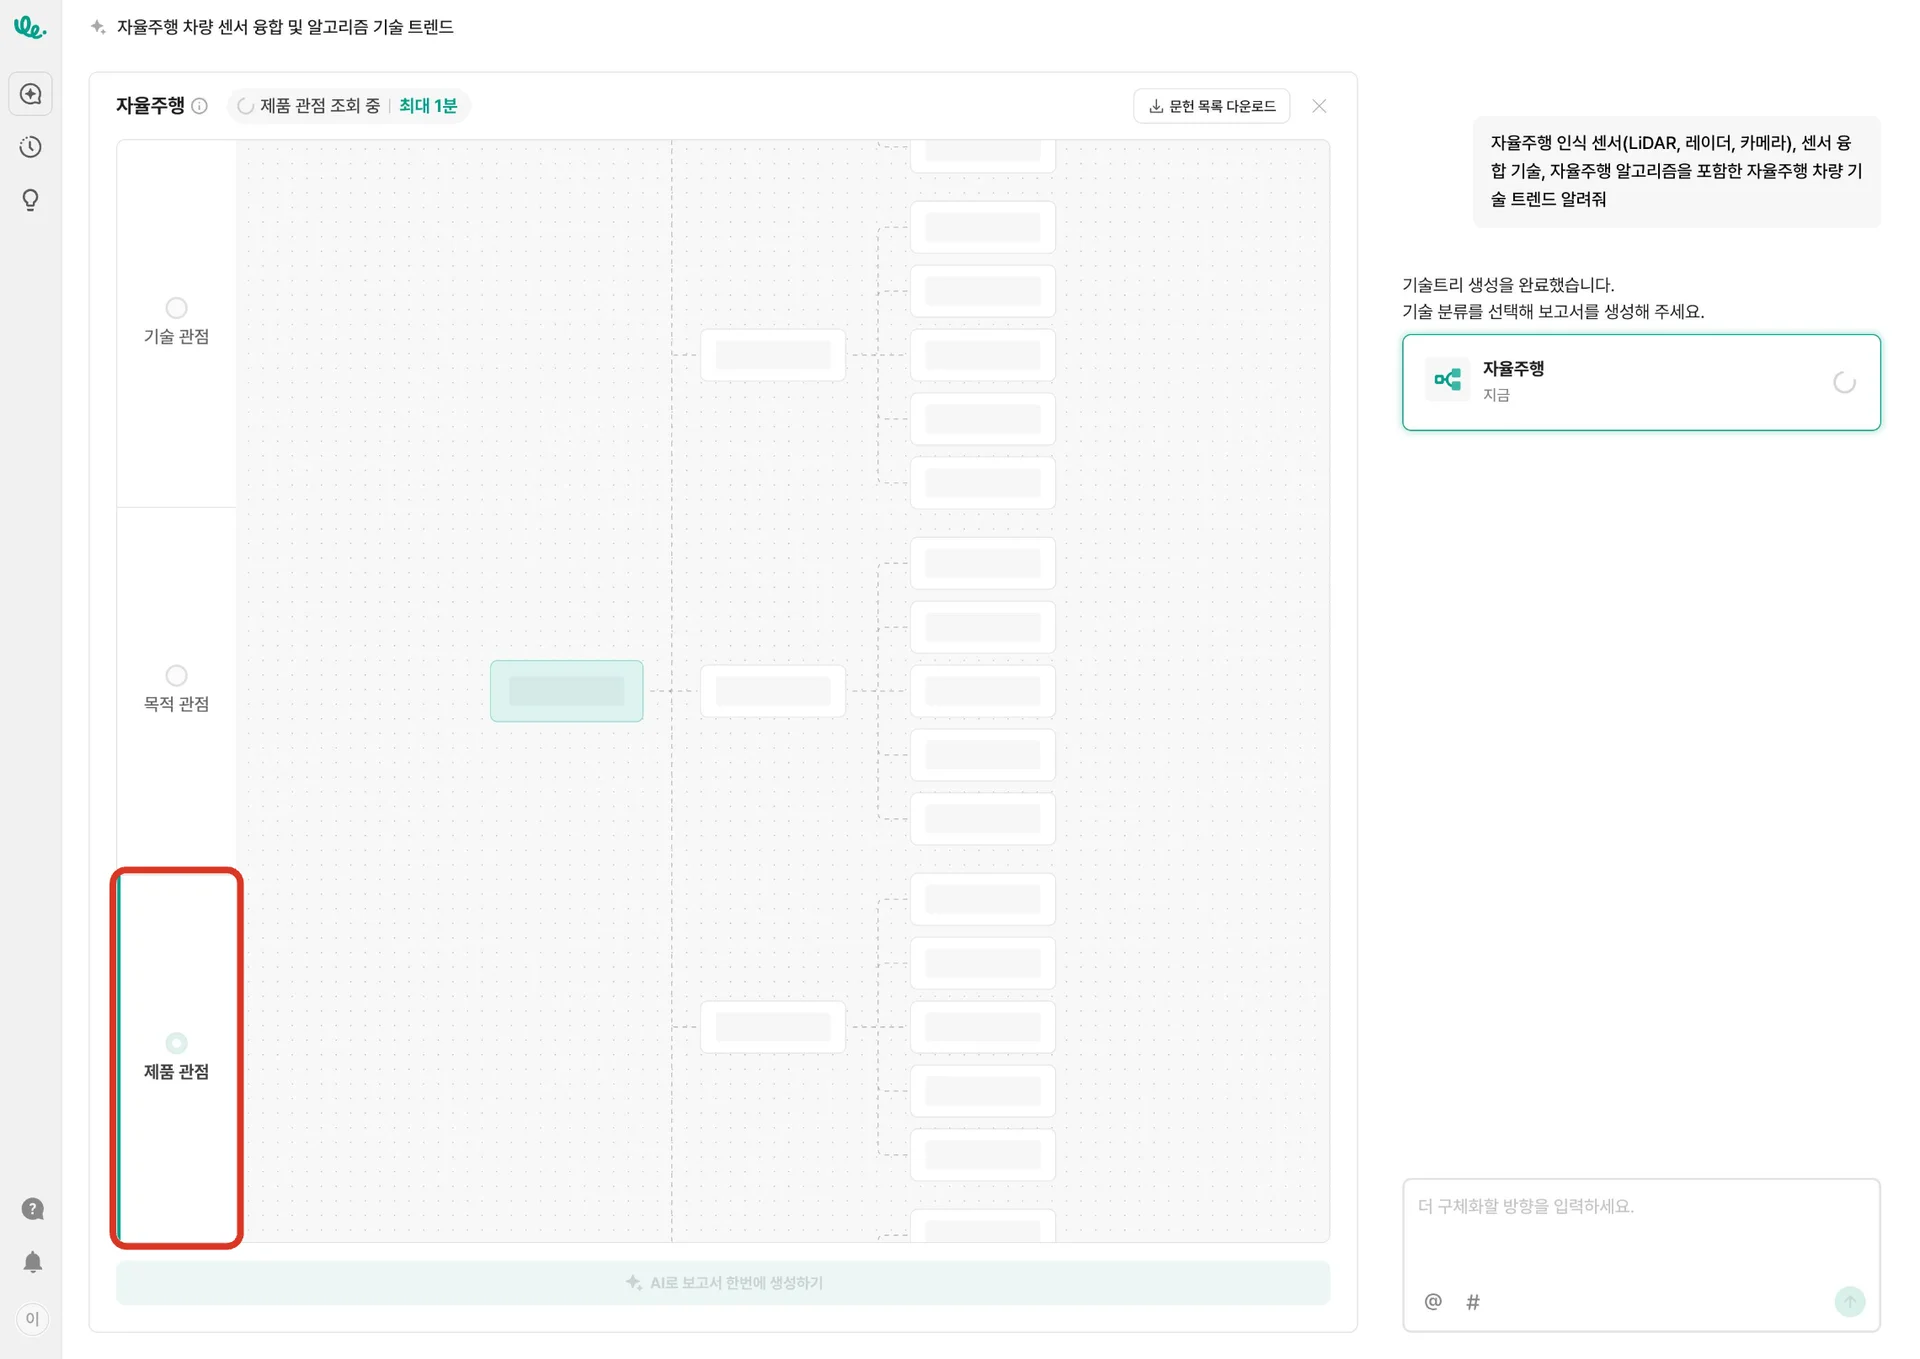Click the # hashtag icon
The width and height of the screenshot is (1920, 1359).
[x=1473, y=1301]
